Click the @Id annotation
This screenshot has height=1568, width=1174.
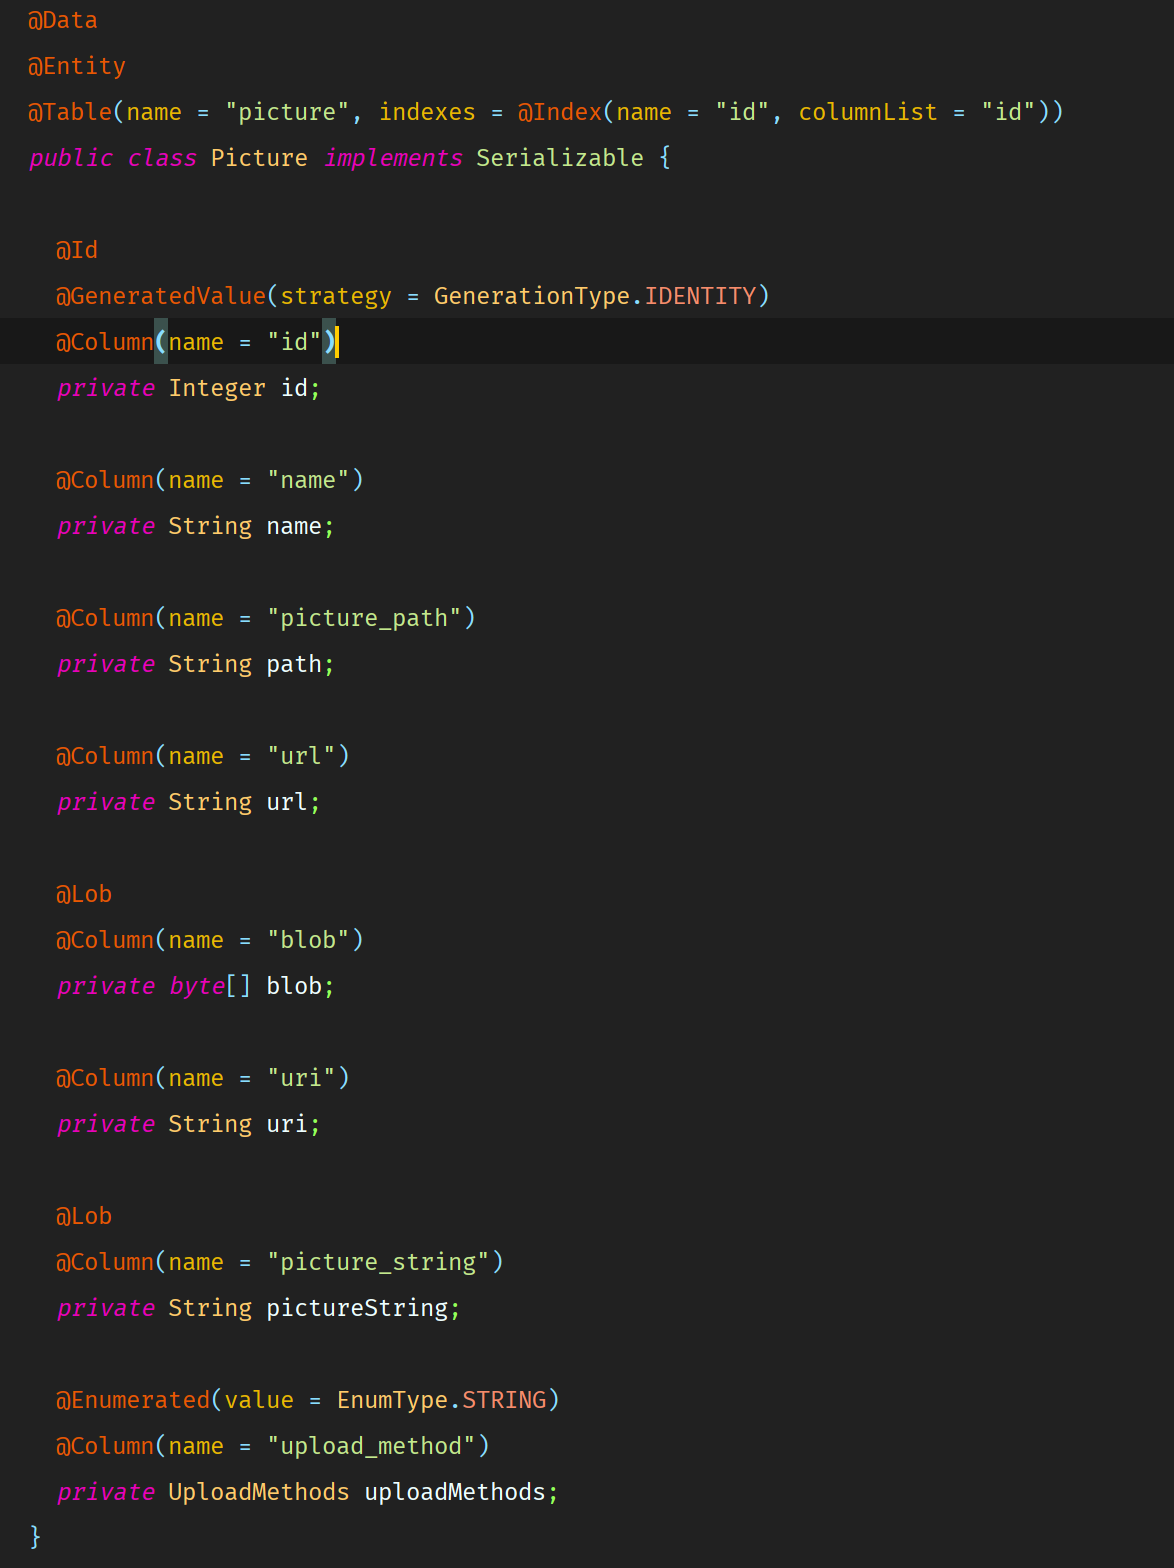77,250
